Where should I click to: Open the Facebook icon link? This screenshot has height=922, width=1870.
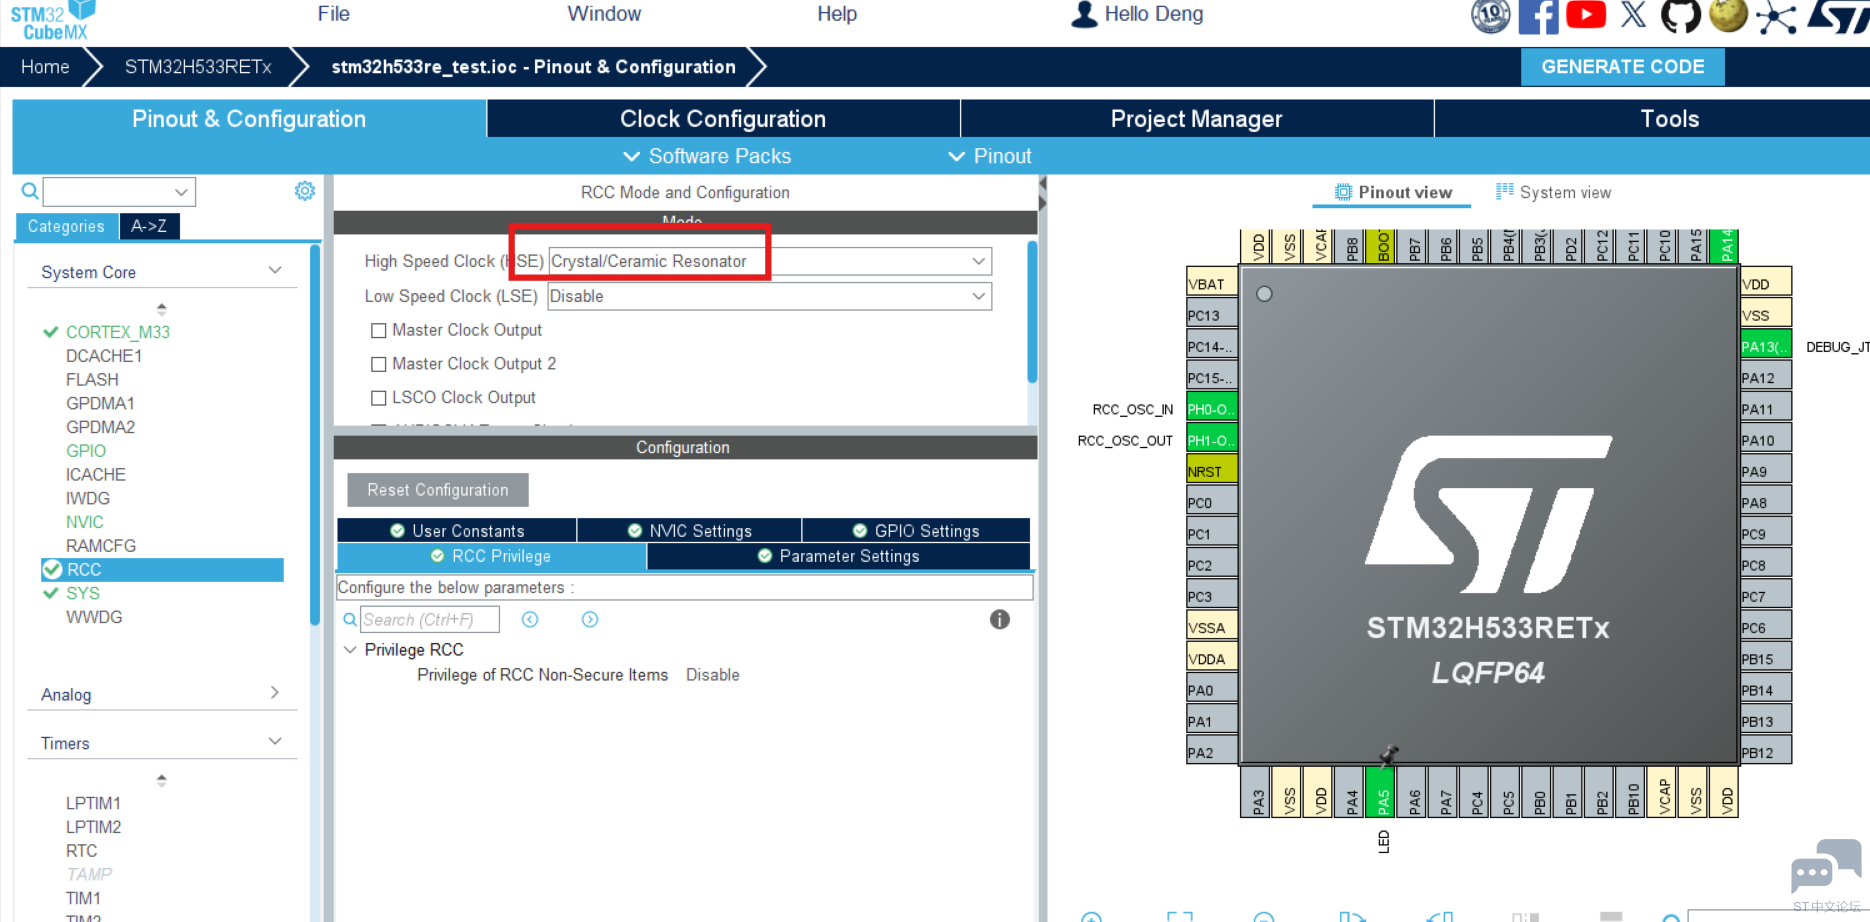point(1538,16)
